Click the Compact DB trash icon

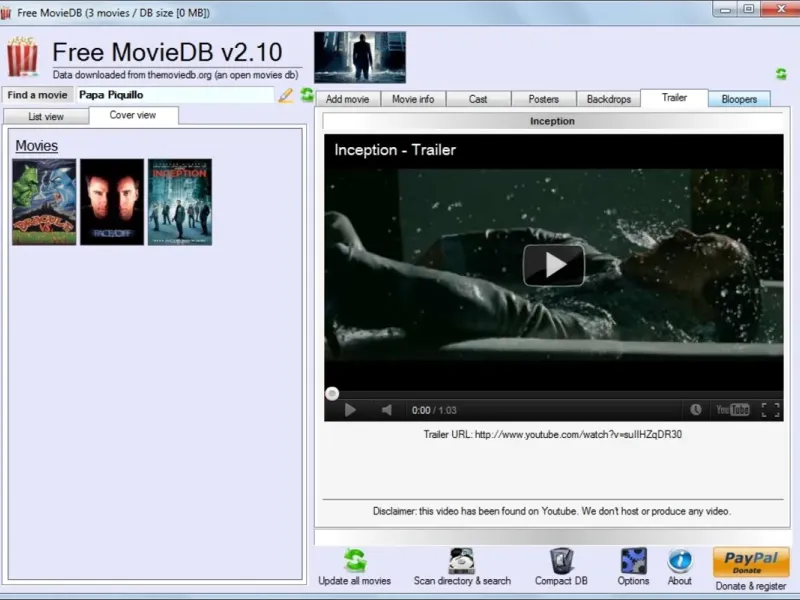[x=561, y=561]
